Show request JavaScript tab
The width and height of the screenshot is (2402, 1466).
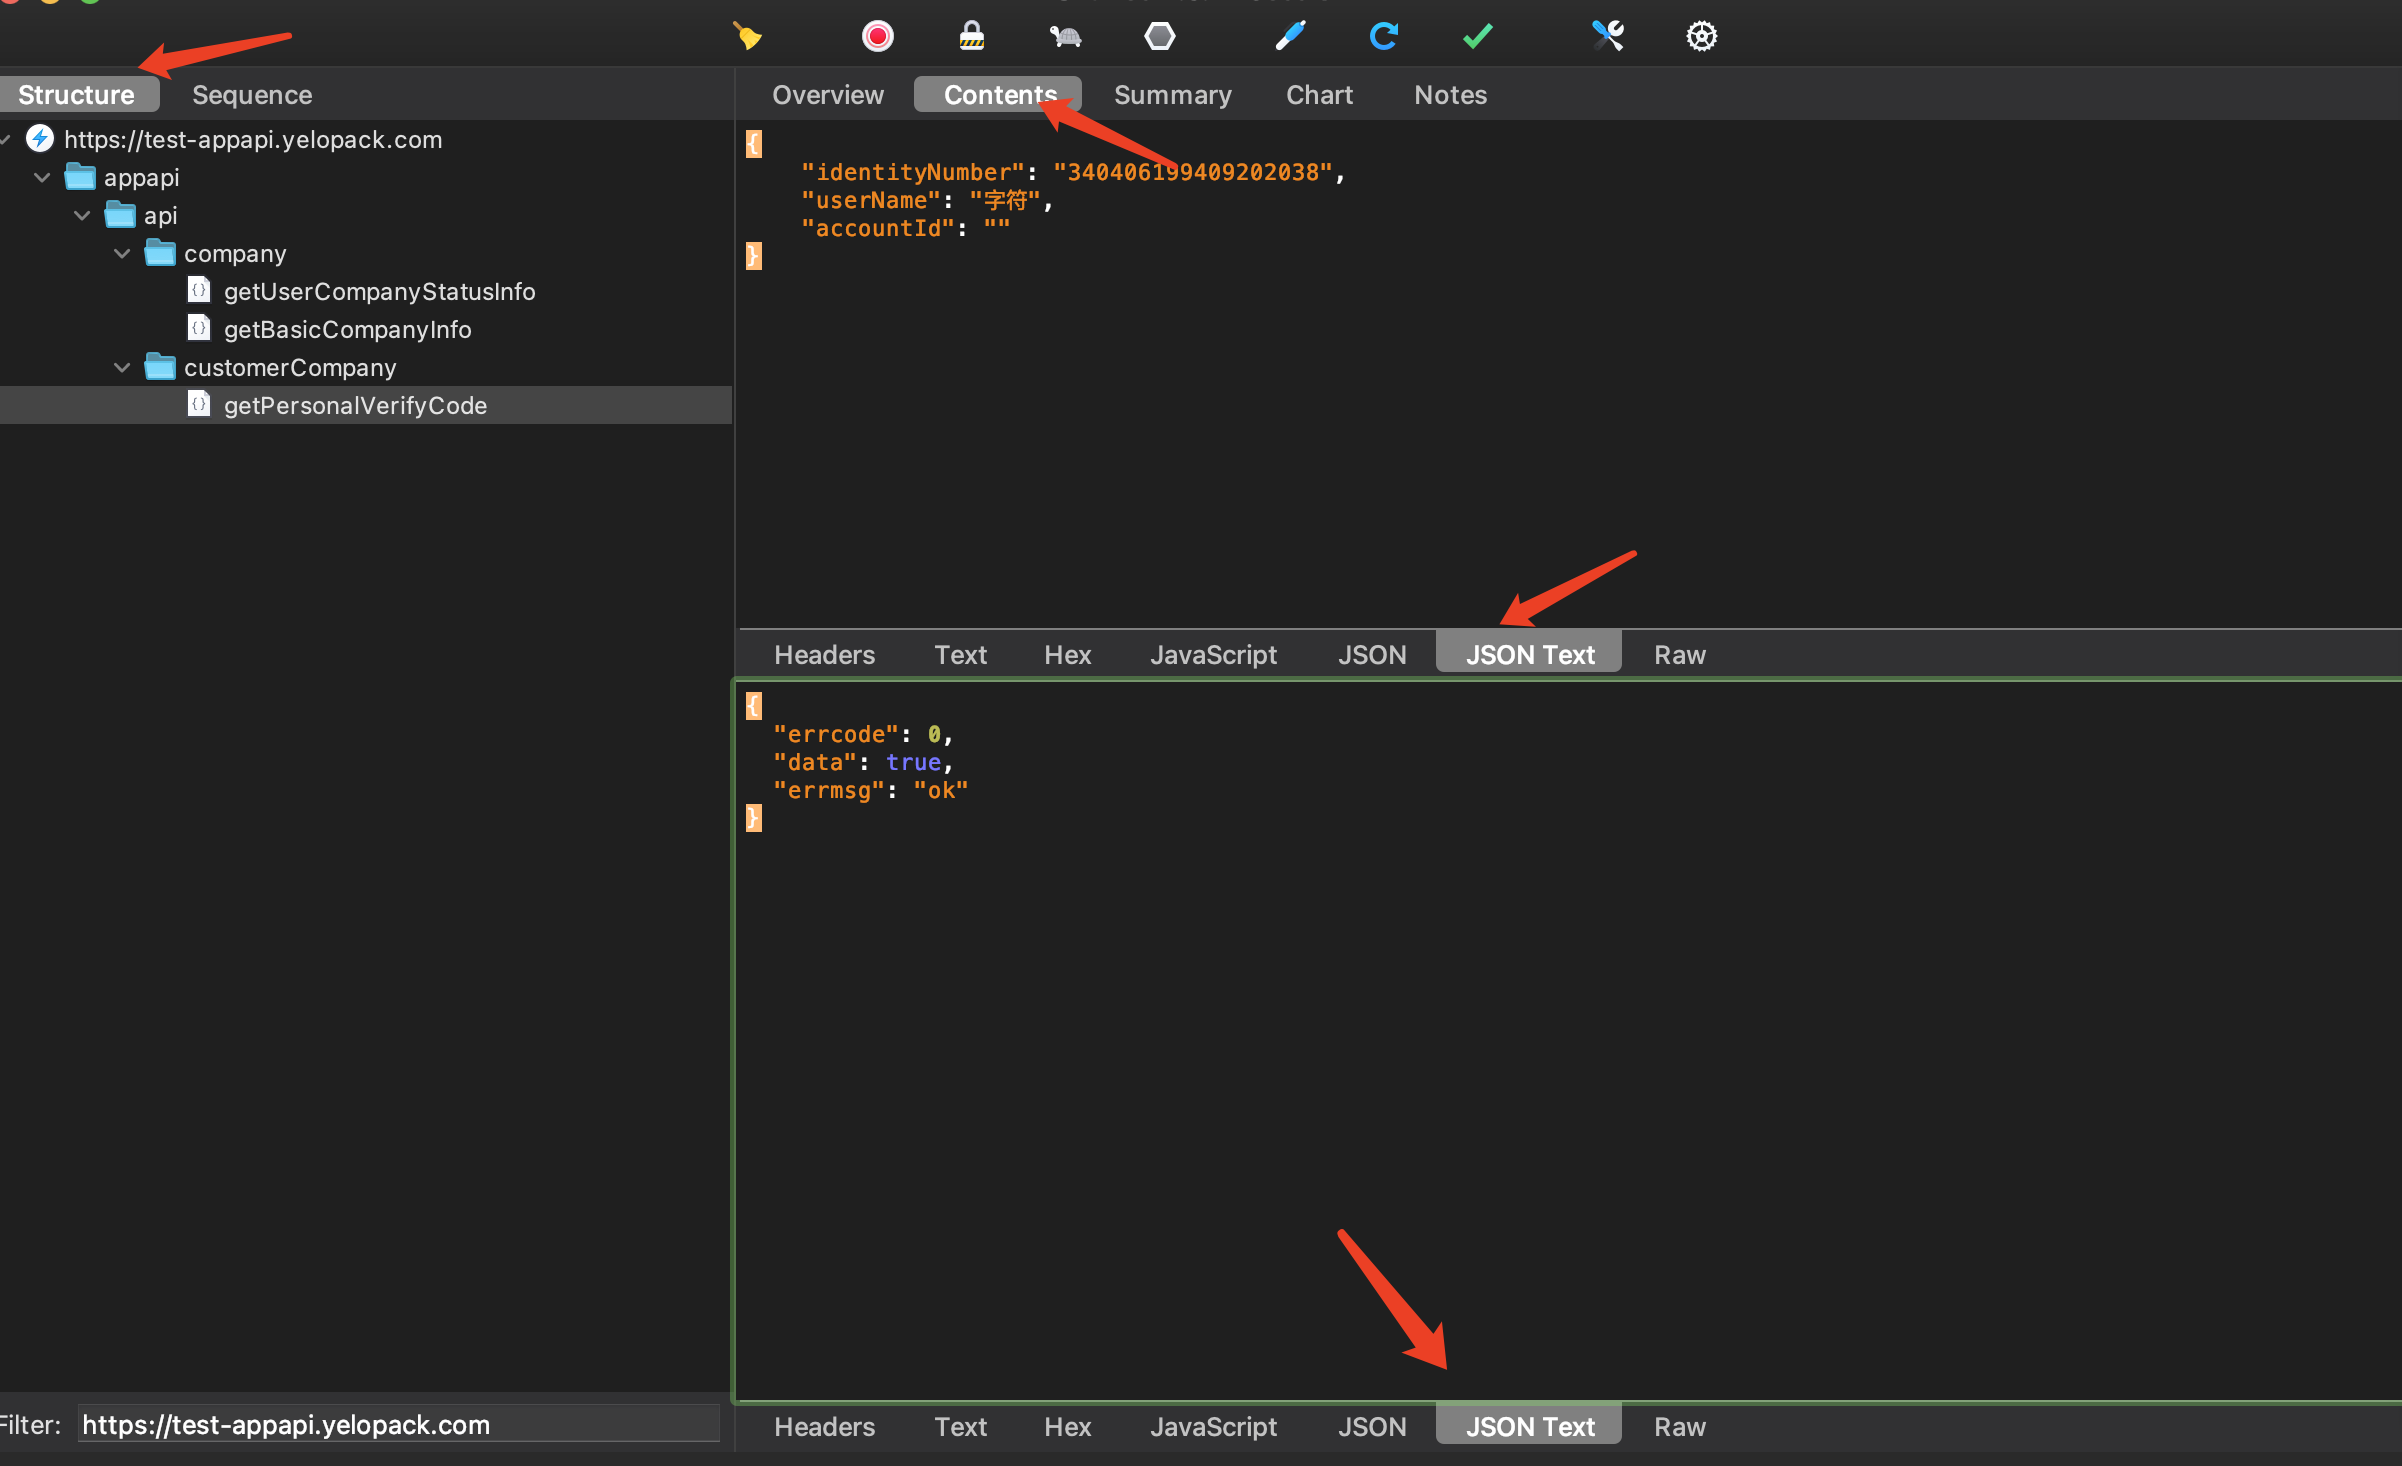click(1213, 655)
